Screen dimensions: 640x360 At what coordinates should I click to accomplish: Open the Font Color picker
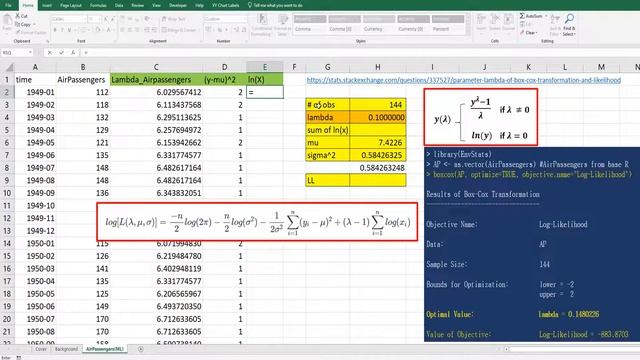tap(108, 30)
